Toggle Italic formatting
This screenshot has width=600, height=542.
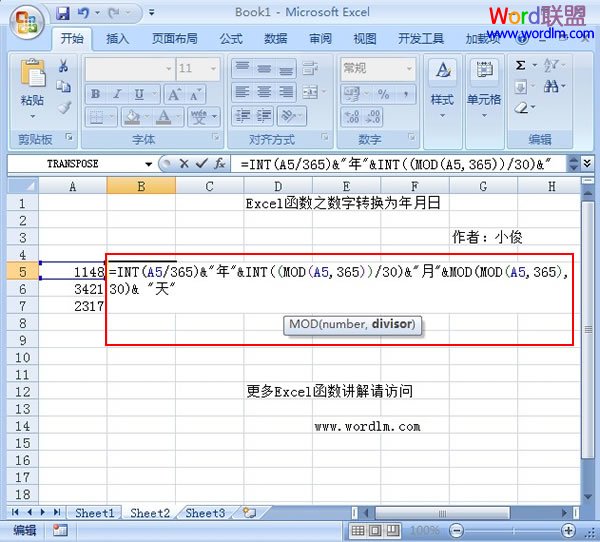pyautogui.click(x=117, y=94)
